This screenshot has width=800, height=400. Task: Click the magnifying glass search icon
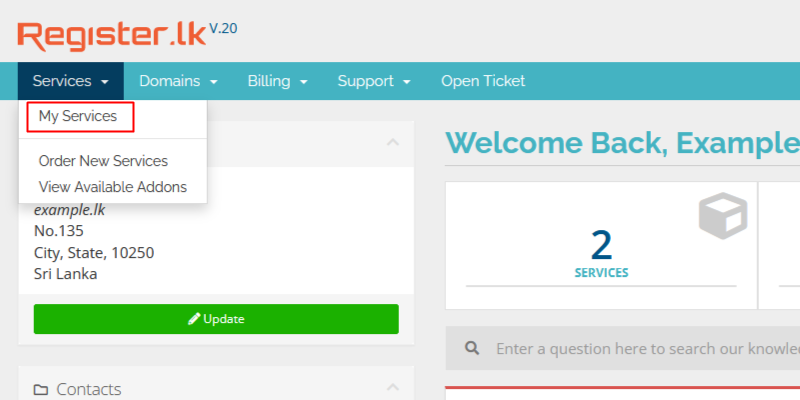click(472, 349)
